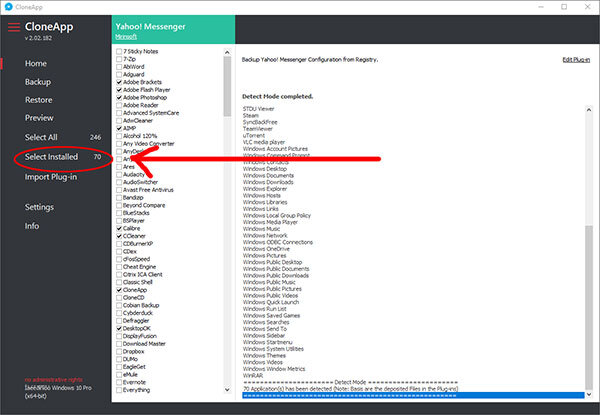Click 'no administrative rights' status text

point(54,380)
